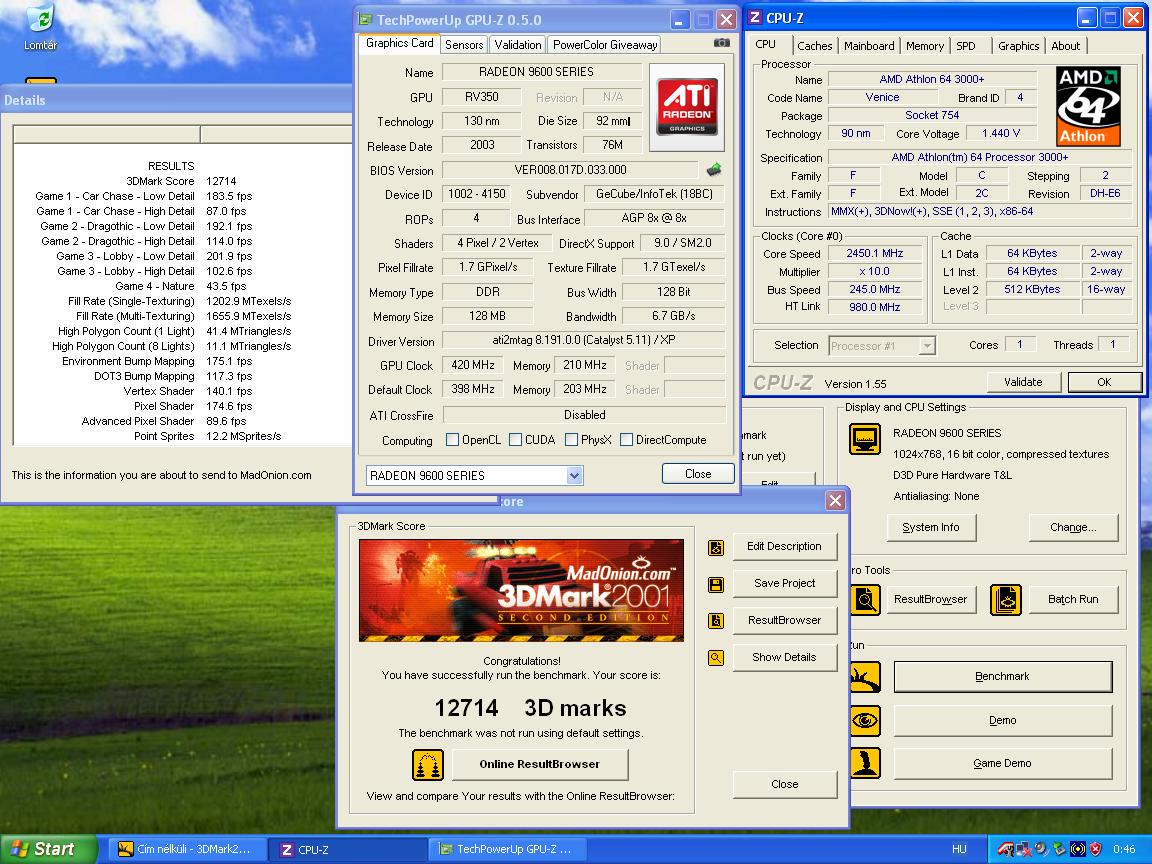The image size is (1152, 864).
Task: Click the Save Project button
Action: pyautogui.click(x=785, y=583)
